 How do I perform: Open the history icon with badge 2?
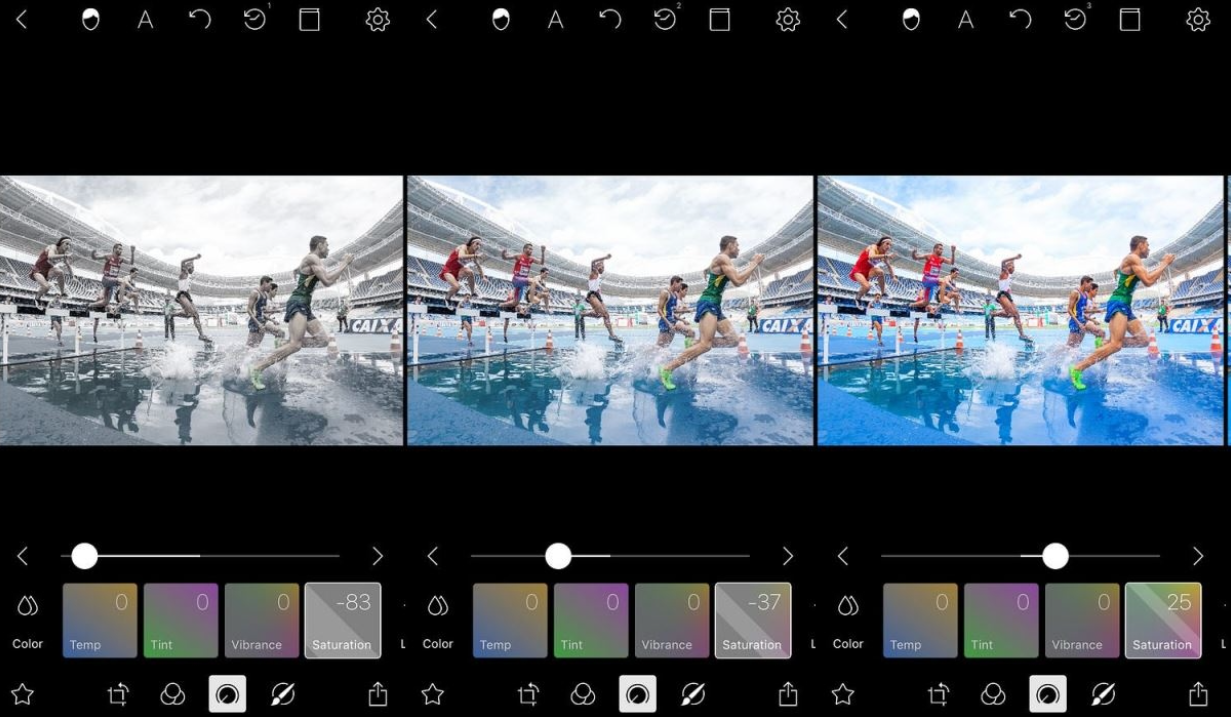(x=665, y=20)
